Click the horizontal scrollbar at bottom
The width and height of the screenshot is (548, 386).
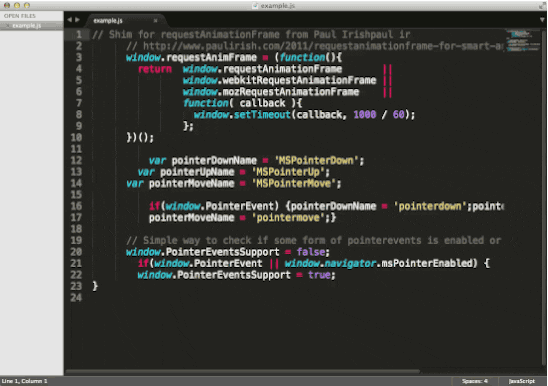(x=243, y=371)
